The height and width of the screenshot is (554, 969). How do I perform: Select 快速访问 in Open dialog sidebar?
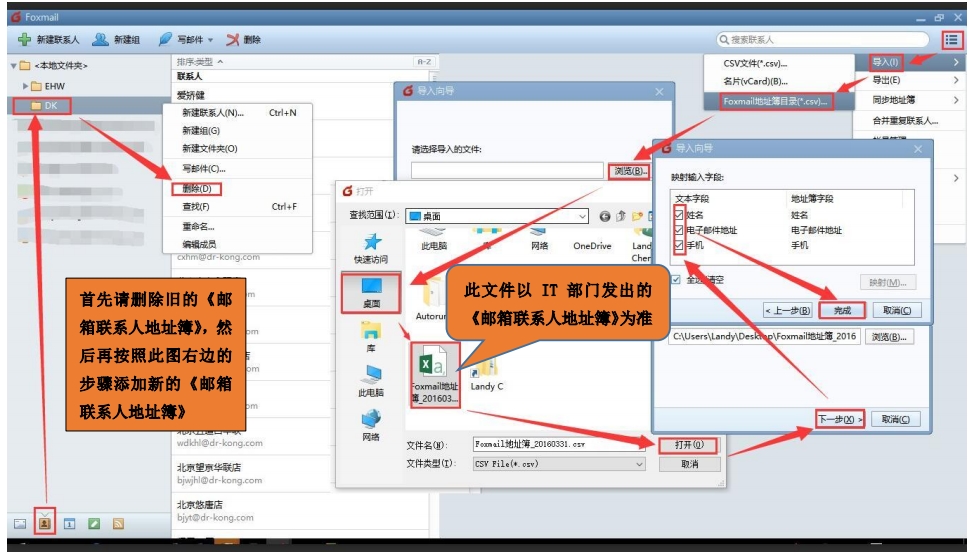(371, 249)
